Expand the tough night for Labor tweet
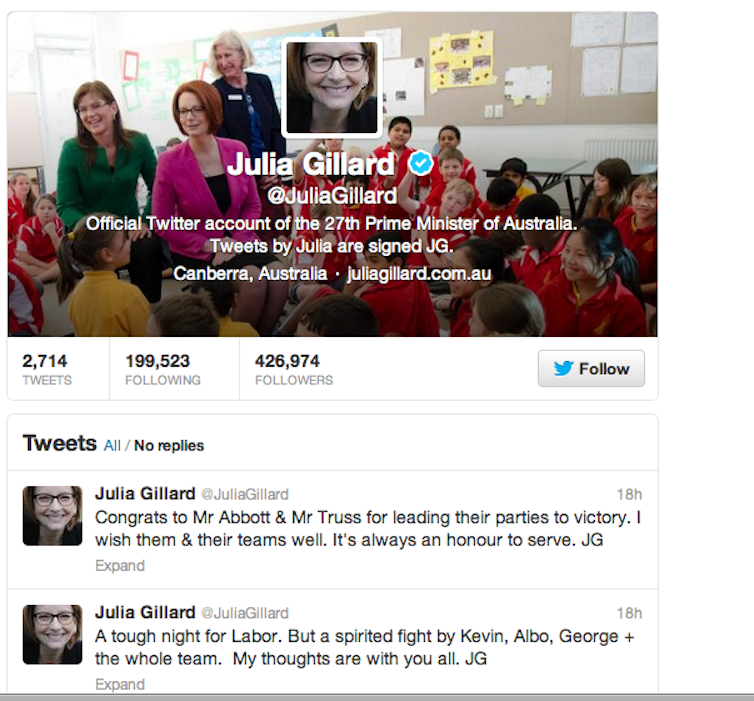The image size is (754, 701). pyautogui.click(x=120, y=684)
